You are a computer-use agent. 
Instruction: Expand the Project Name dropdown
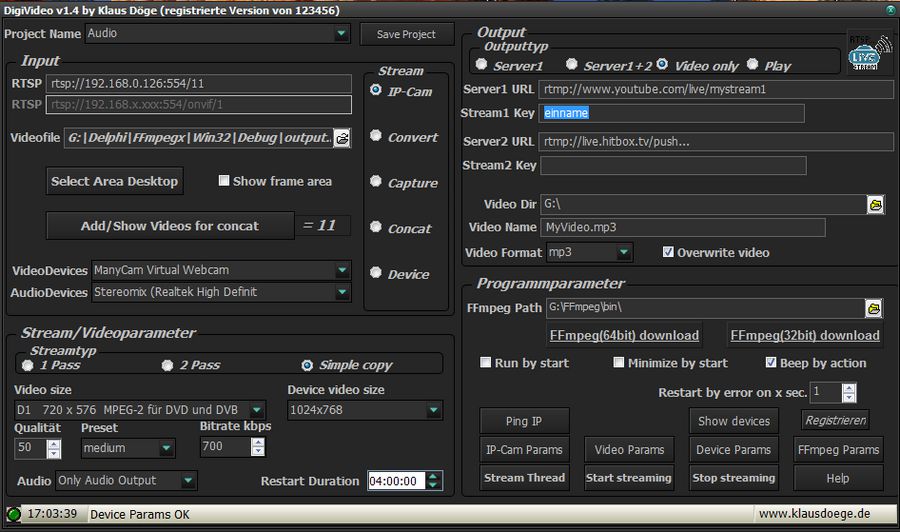(342, 34)
